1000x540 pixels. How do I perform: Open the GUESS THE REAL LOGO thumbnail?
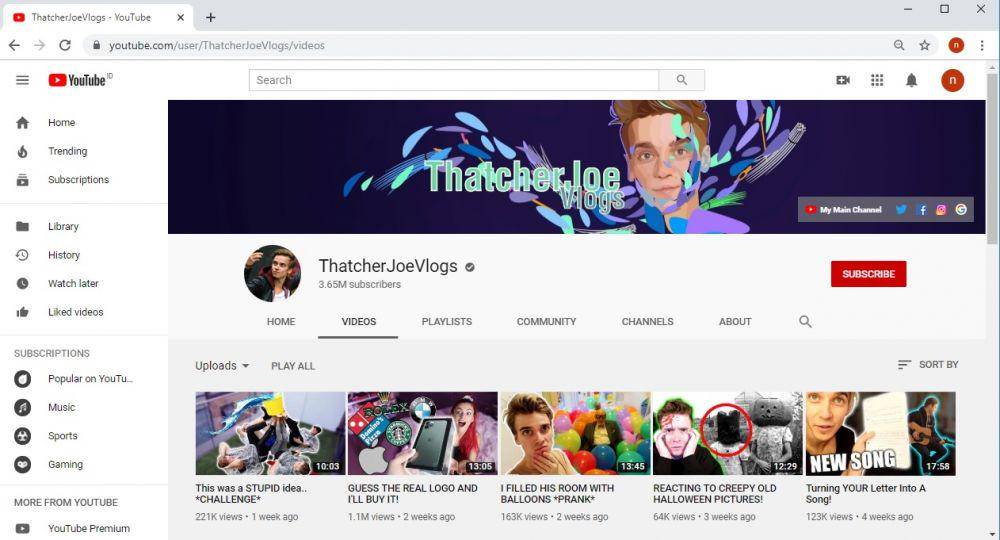click(x=422, y=434)
